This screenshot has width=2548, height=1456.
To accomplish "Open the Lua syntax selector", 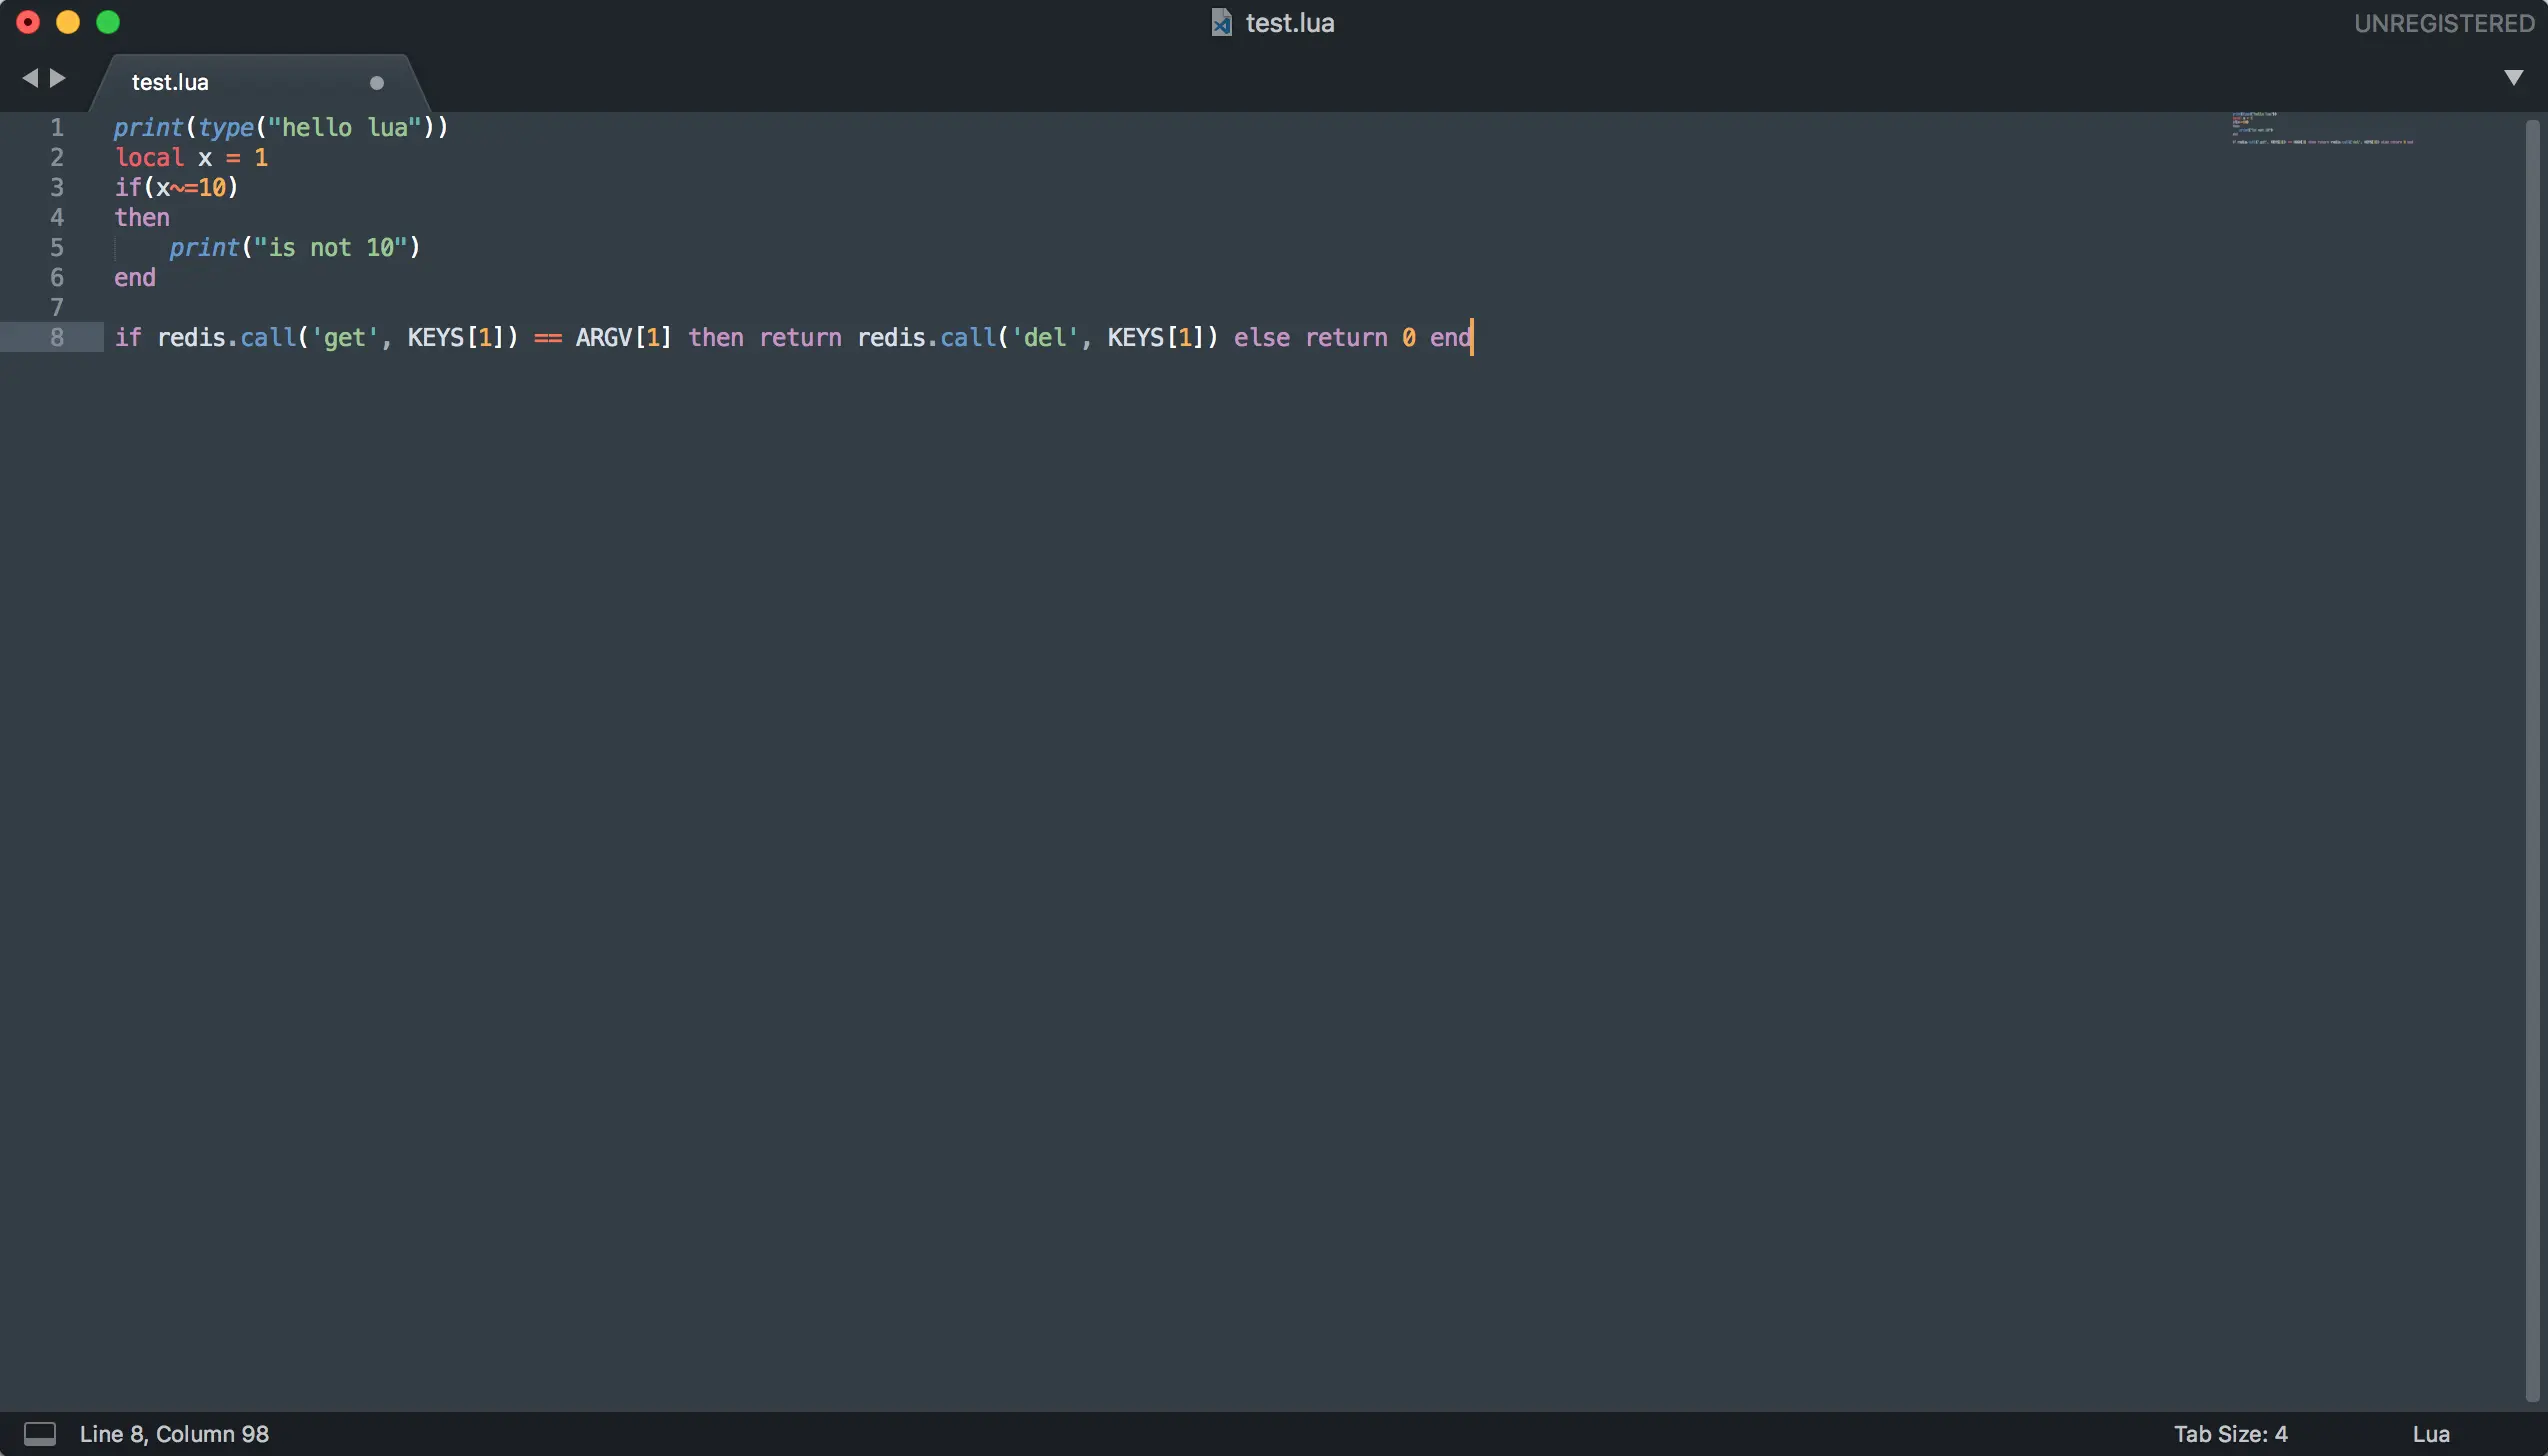I will [x=2430, y=1433].
